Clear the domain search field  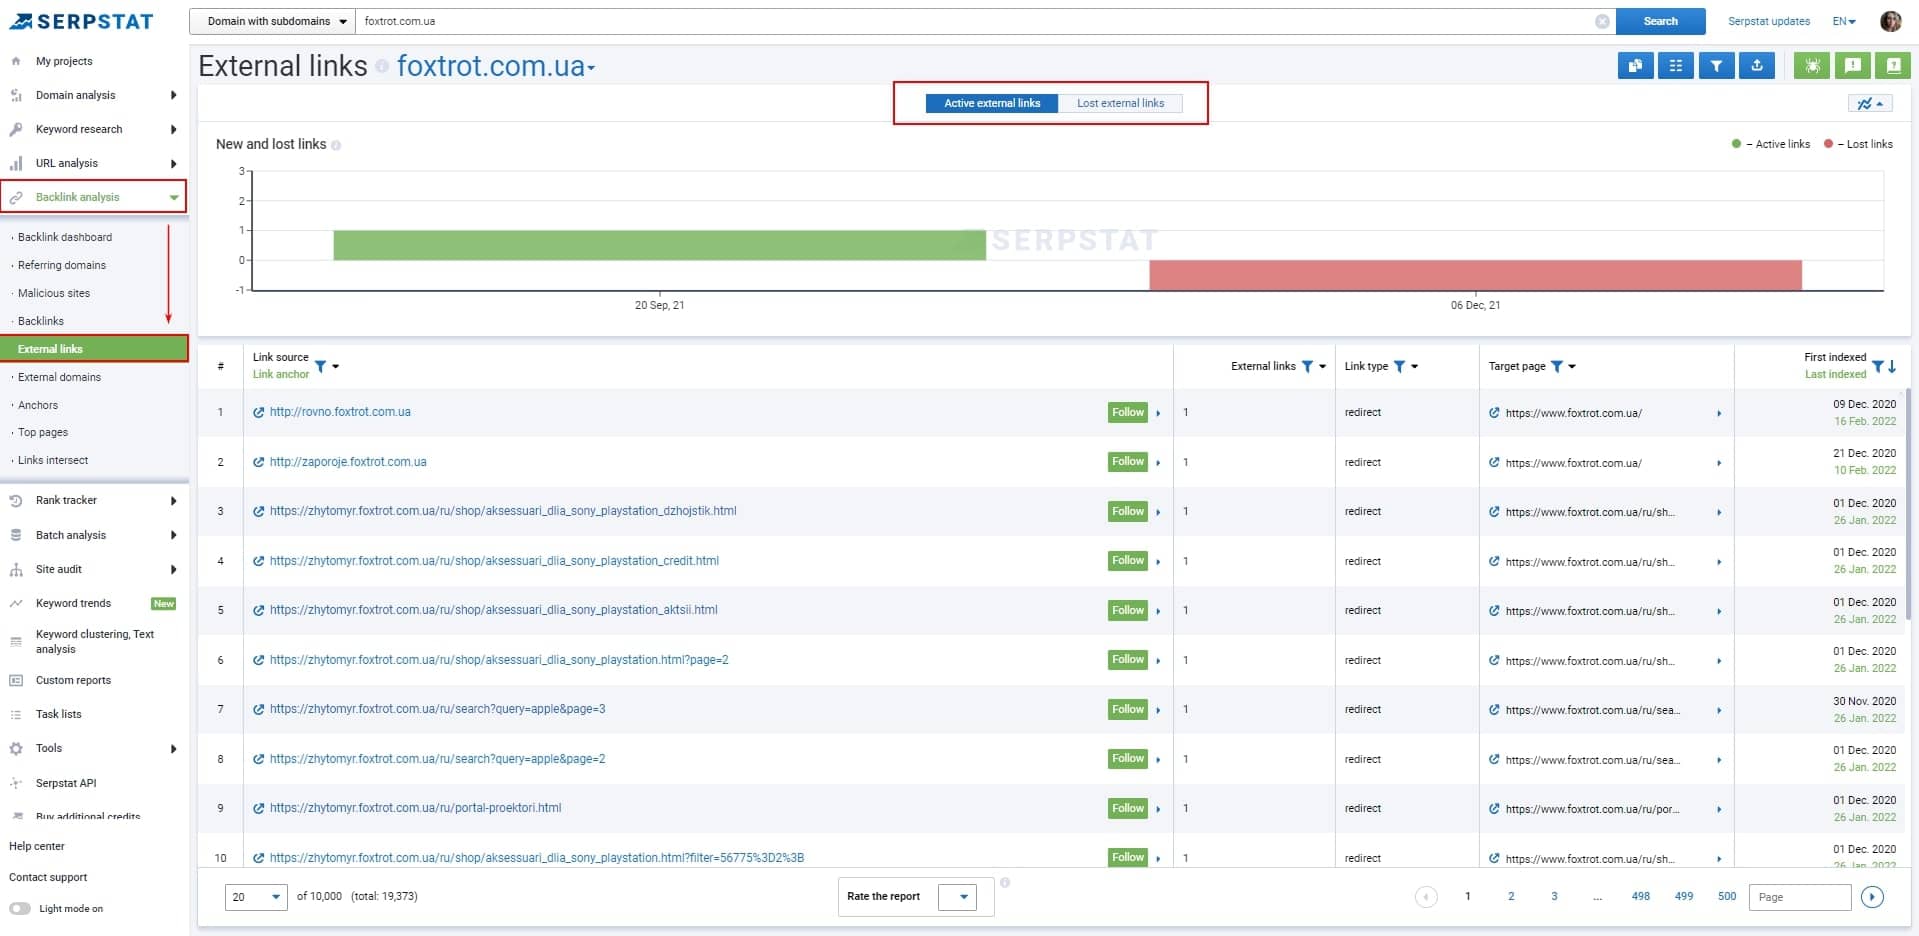pos(1602,21)
